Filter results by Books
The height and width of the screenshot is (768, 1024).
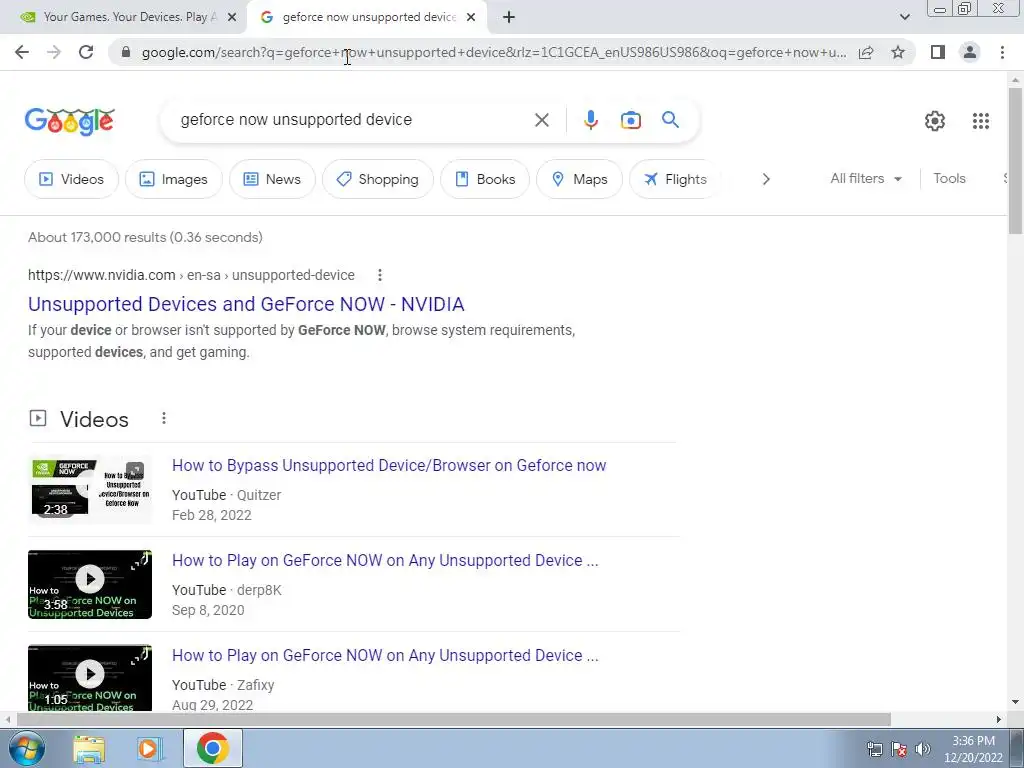point(485,179)
